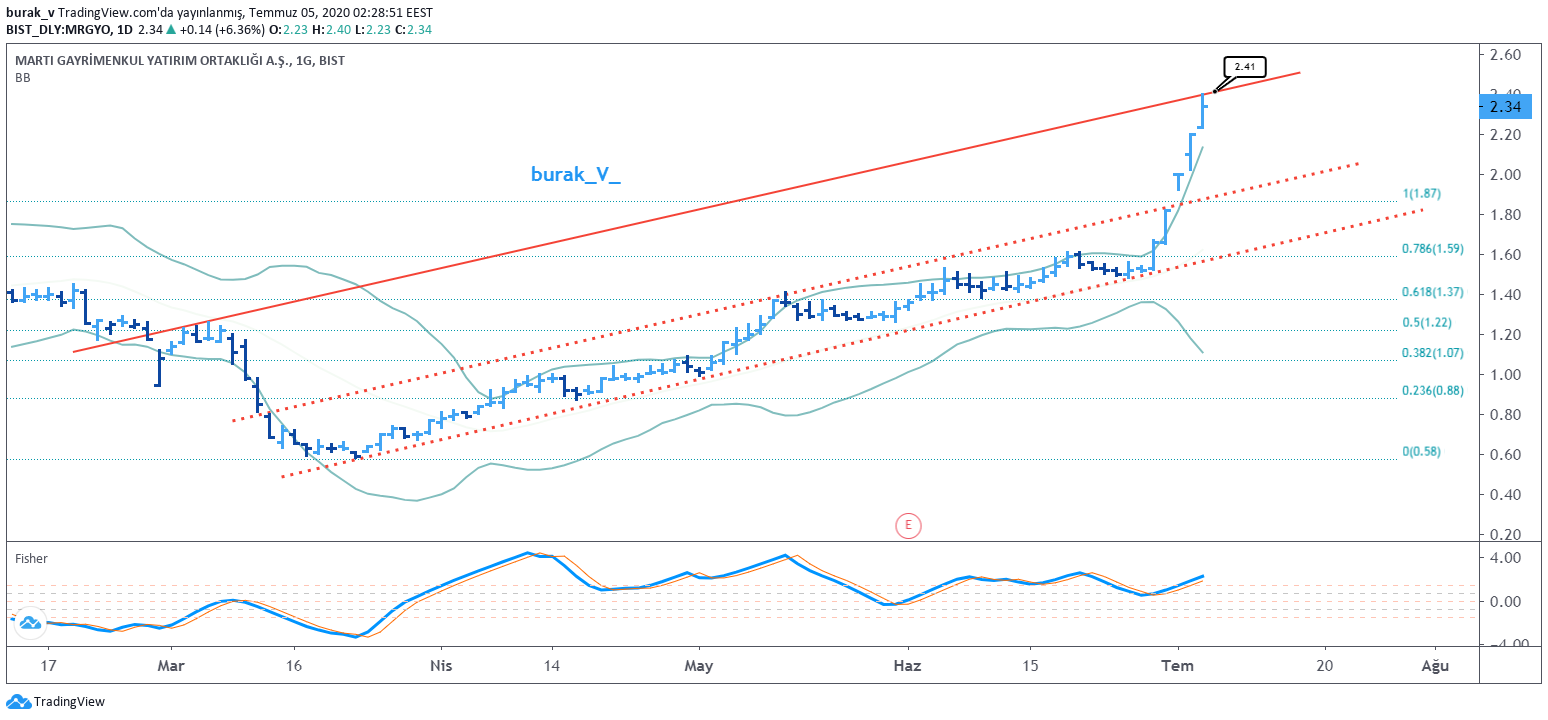This screenshot has height=720, width=1548.
Task: Click the burak_V_ text annotation
Action: pos(575,174)
